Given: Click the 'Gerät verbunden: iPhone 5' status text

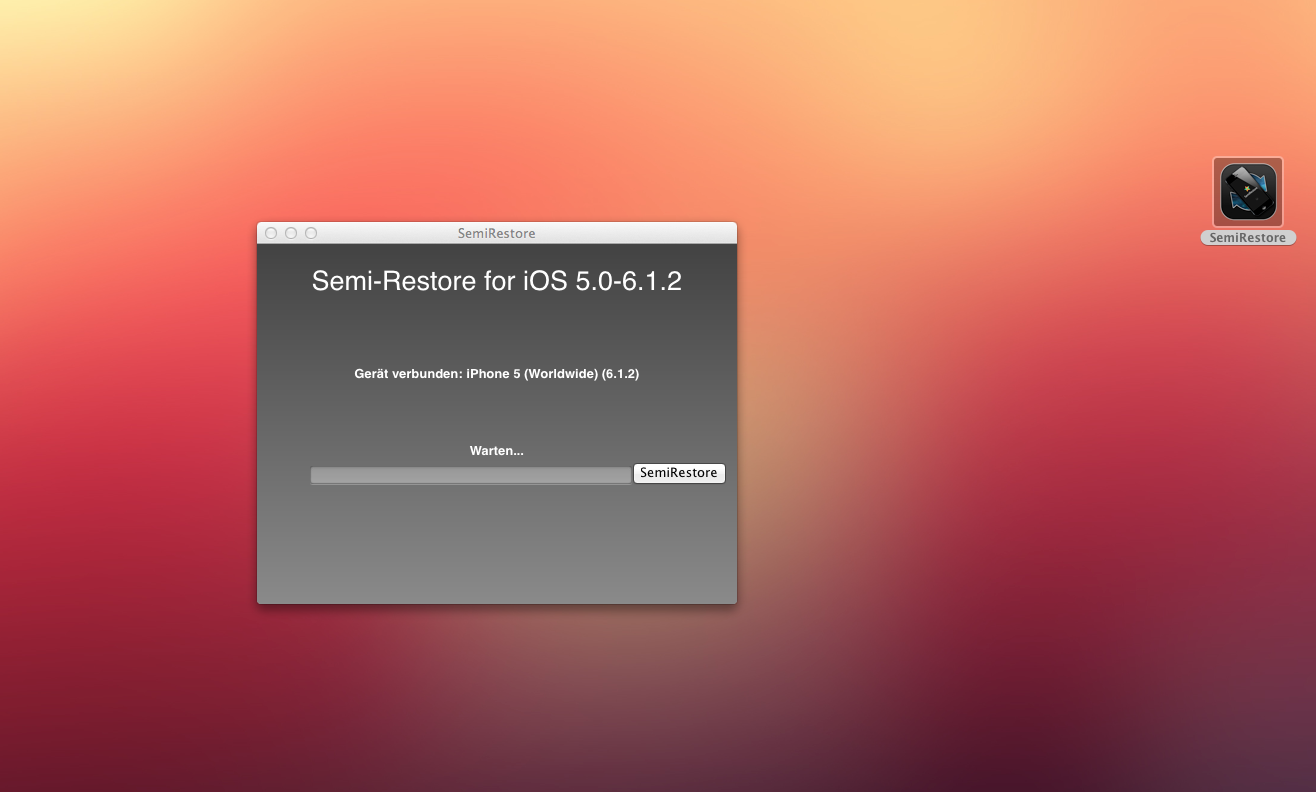Looking at the screenshot, I should (497, 374).
